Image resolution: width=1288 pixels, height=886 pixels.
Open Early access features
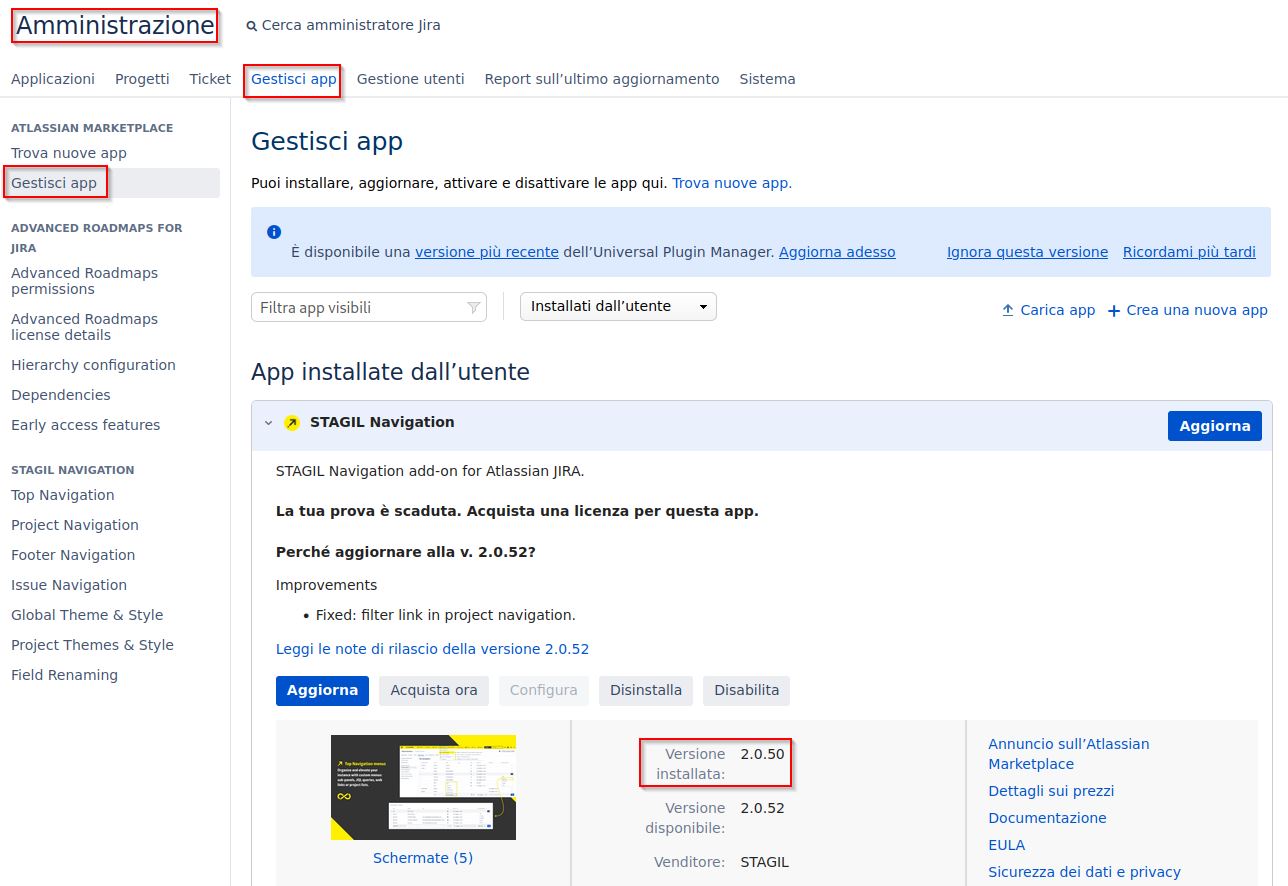86,425
